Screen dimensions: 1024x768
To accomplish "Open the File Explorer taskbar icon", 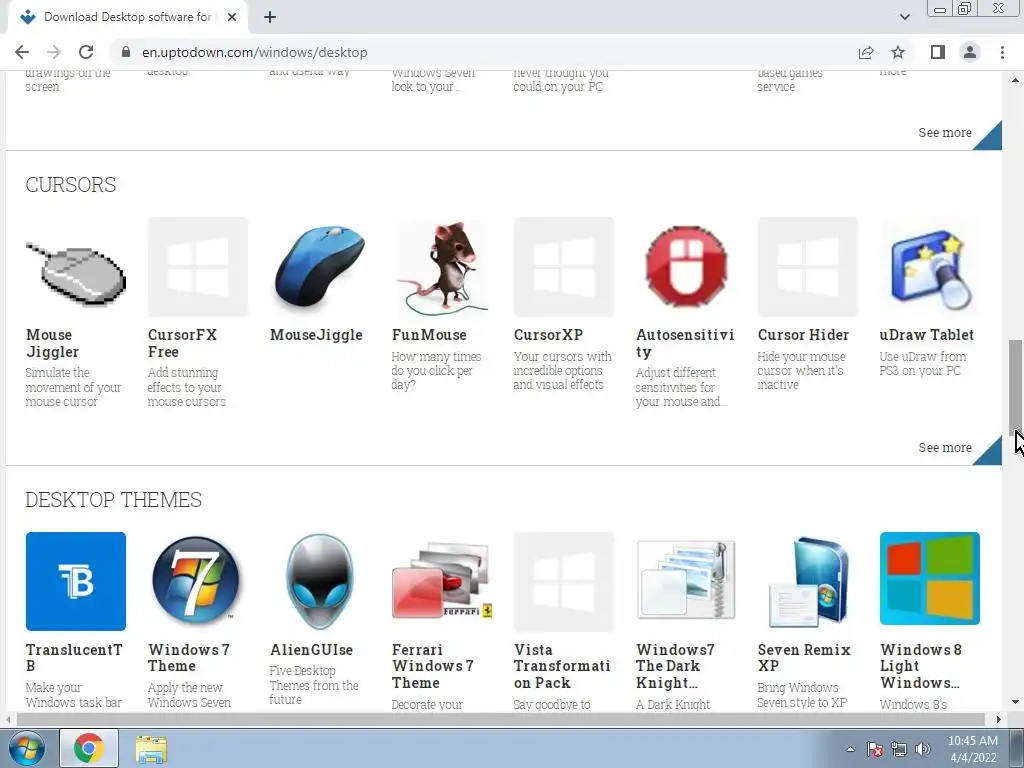I will [151, 748].
